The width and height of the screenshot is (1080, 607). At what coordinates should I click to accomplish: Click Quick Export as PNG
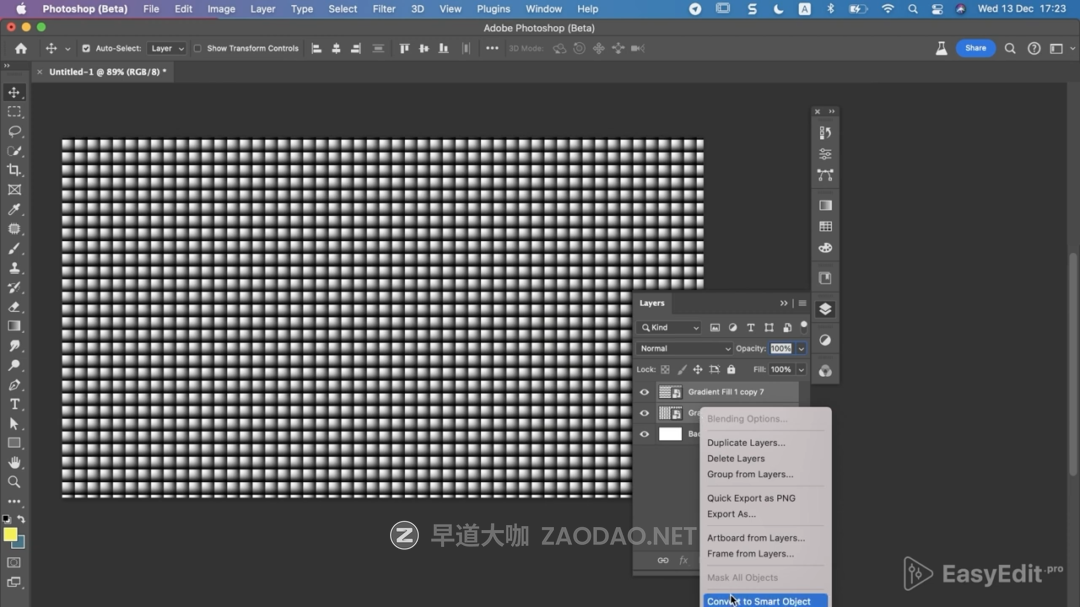751,497
